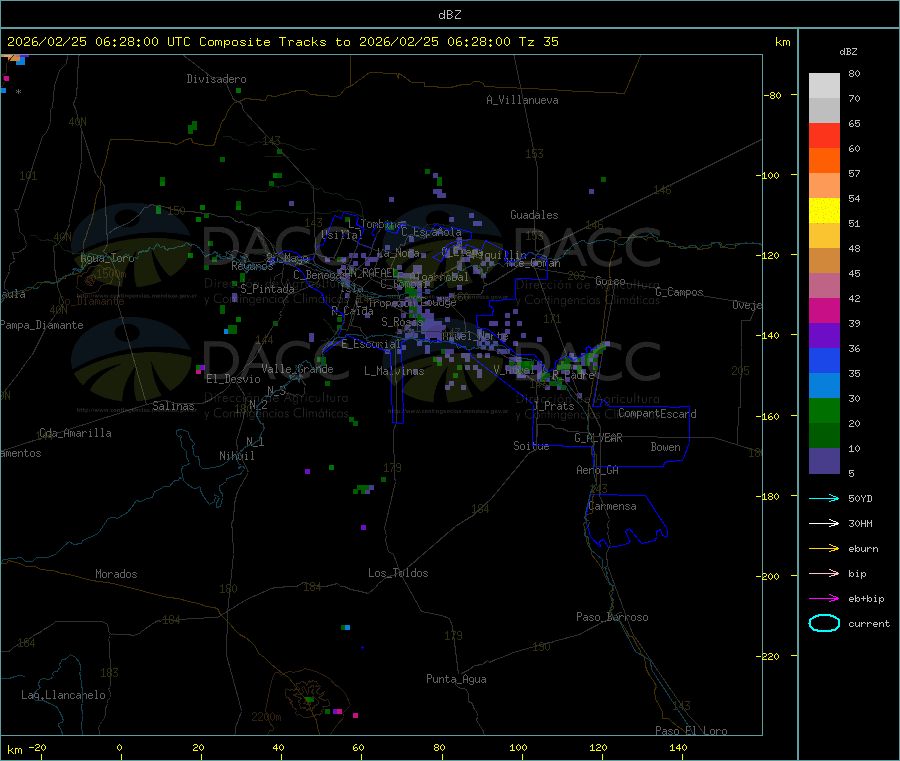900x761 pixels.
Task: Click the Cda_Amarilla map label
Action: [75, 433]
